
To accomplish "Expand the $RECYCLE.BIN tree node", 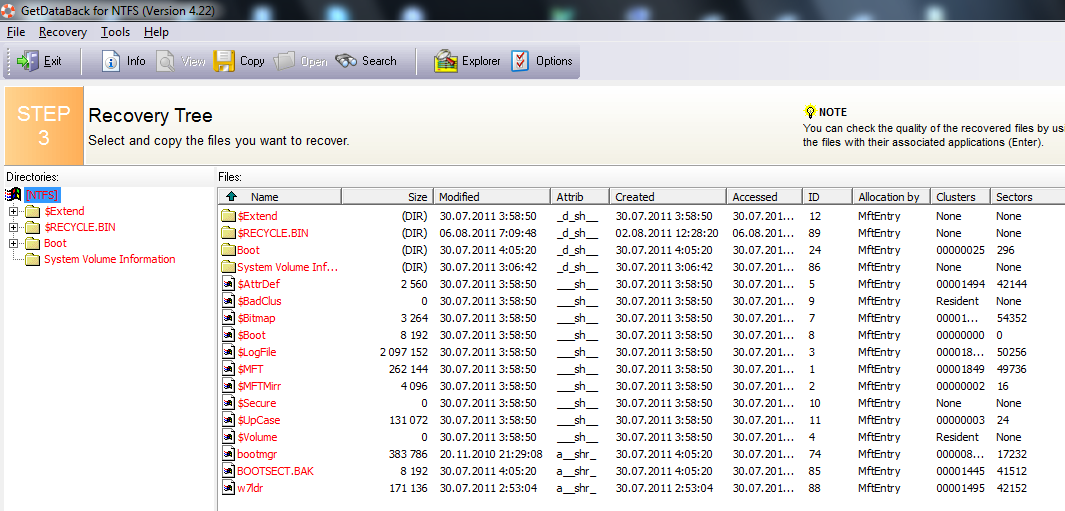I will coord(14,227).
